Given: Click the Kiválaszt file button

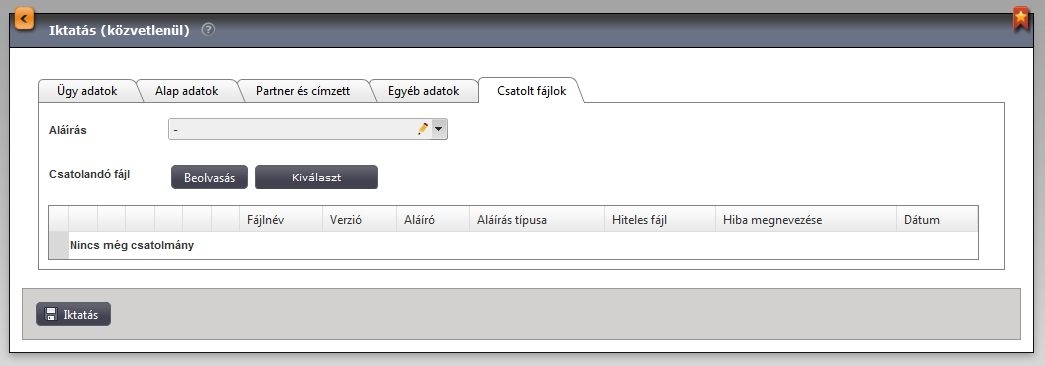Looking at the screenshot, I should [x=317, y=177].
